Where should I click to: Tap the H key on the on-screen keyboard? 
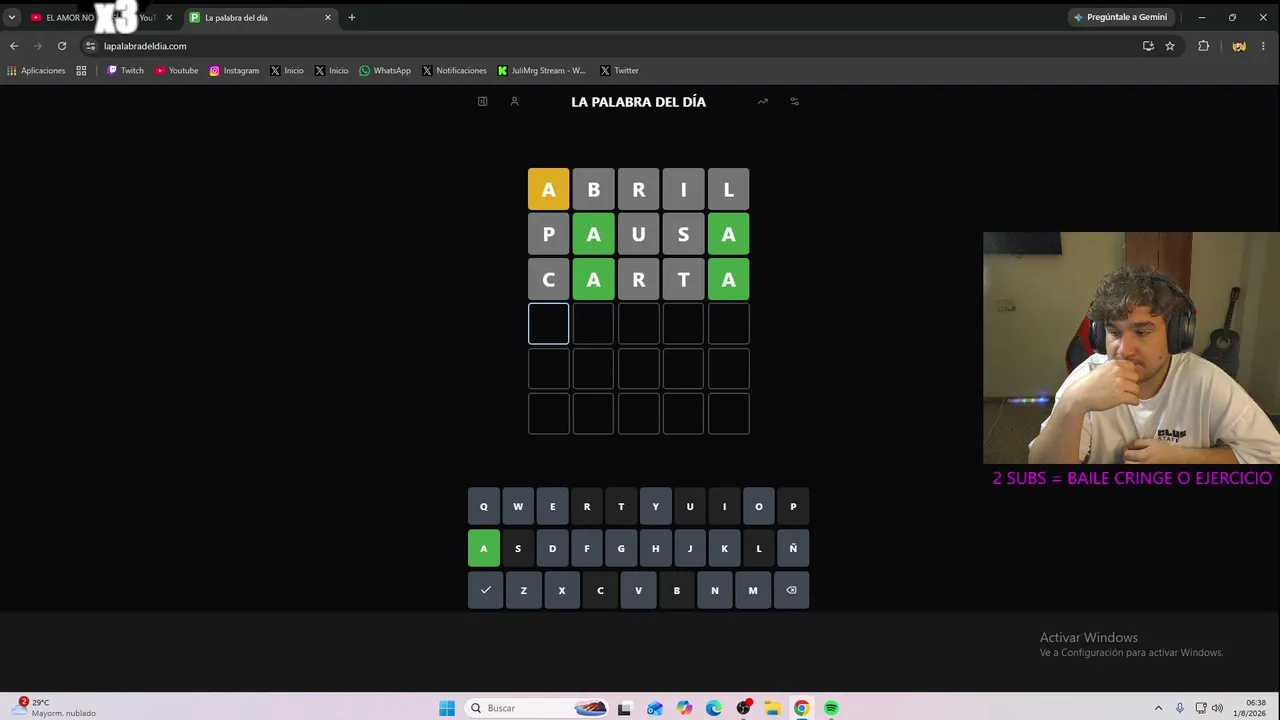(x=656, y=548)
